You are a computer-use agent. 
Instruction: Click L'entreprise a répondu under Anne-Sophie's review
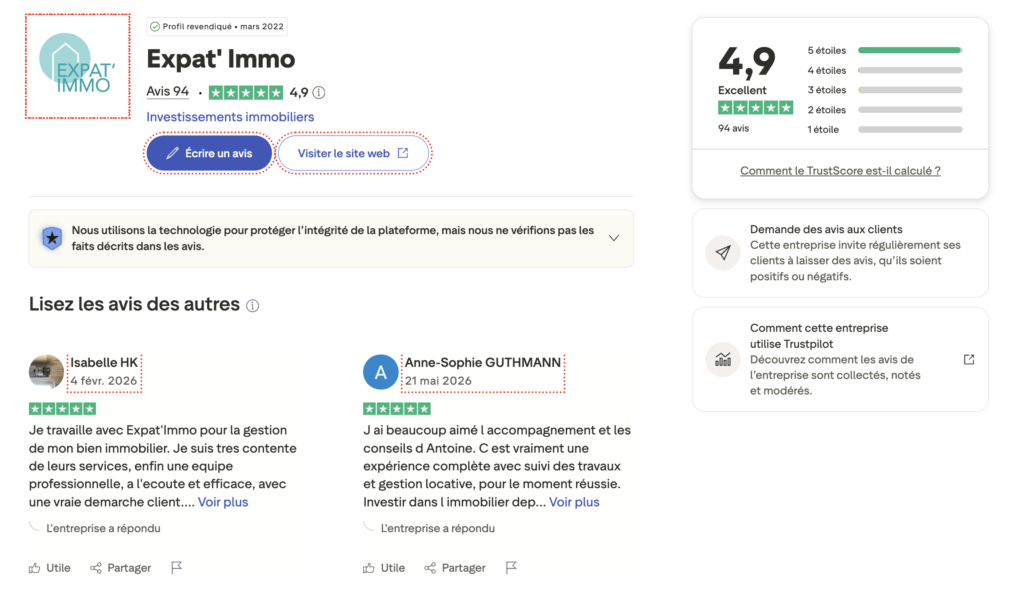(438, 528)
